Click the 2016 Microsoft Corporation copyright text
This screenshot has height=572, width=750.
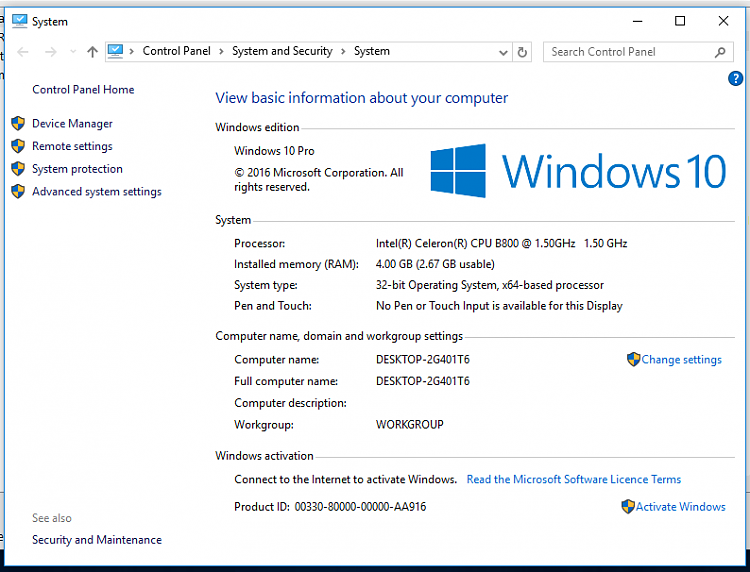pos(319,179)
